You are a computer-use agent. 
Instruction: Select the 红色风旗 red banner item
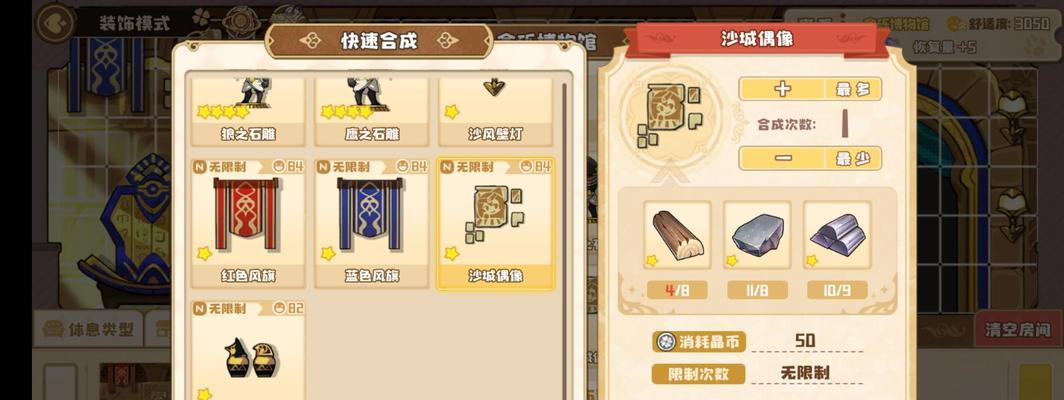tap(248, 223)
